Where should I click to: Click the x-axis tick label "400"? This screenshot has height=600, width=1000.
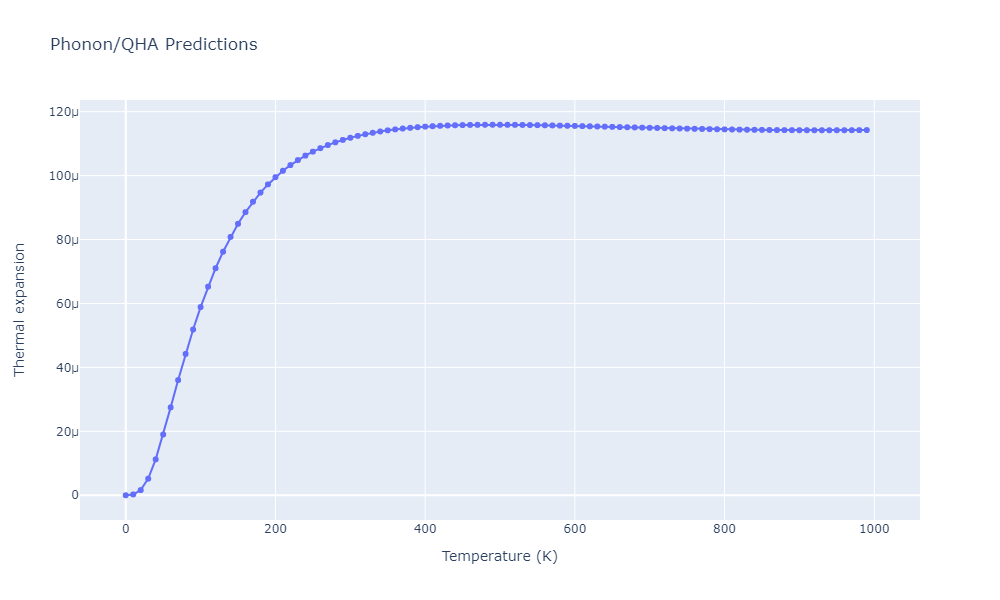click(425, 529)
